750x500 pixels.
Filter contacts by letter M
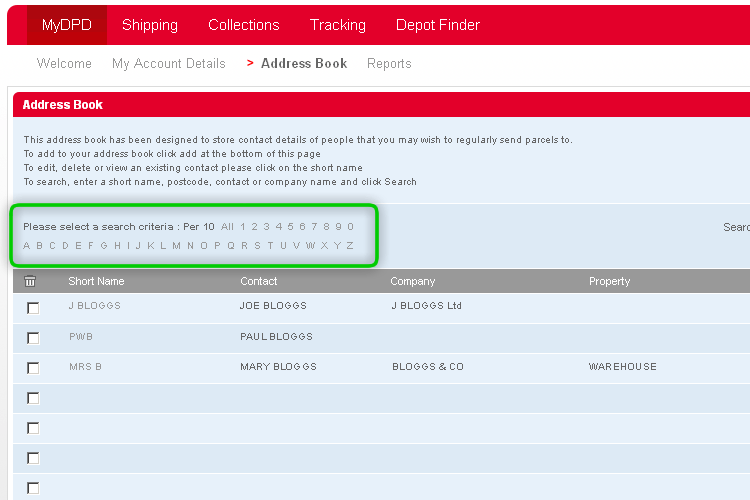[x=176, y=246]
